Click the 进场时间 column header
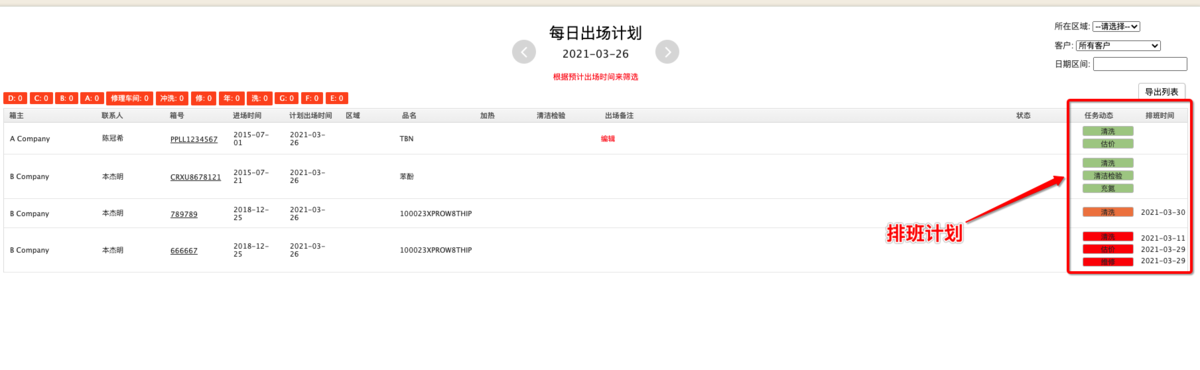Image resolution: width=1200 pixels, height=370 pixels. click(x=248, y=115)
